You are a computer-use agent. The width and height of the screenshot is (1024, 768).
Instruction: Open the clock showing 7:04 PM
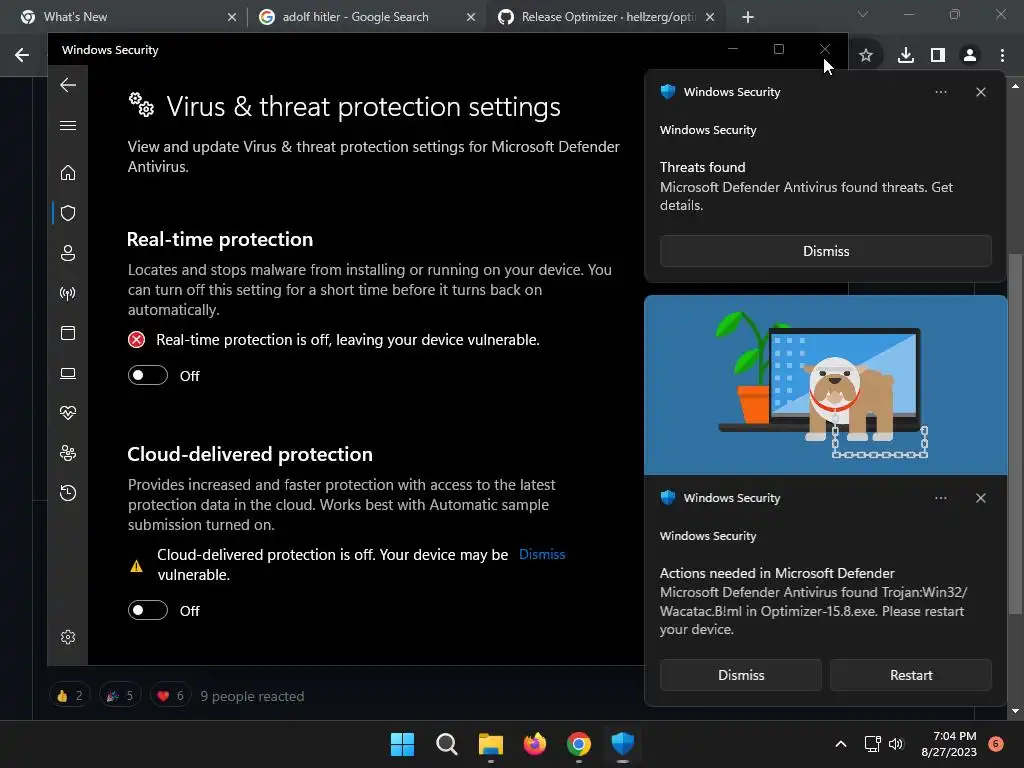pyautogui.click(x=949, y=744)
